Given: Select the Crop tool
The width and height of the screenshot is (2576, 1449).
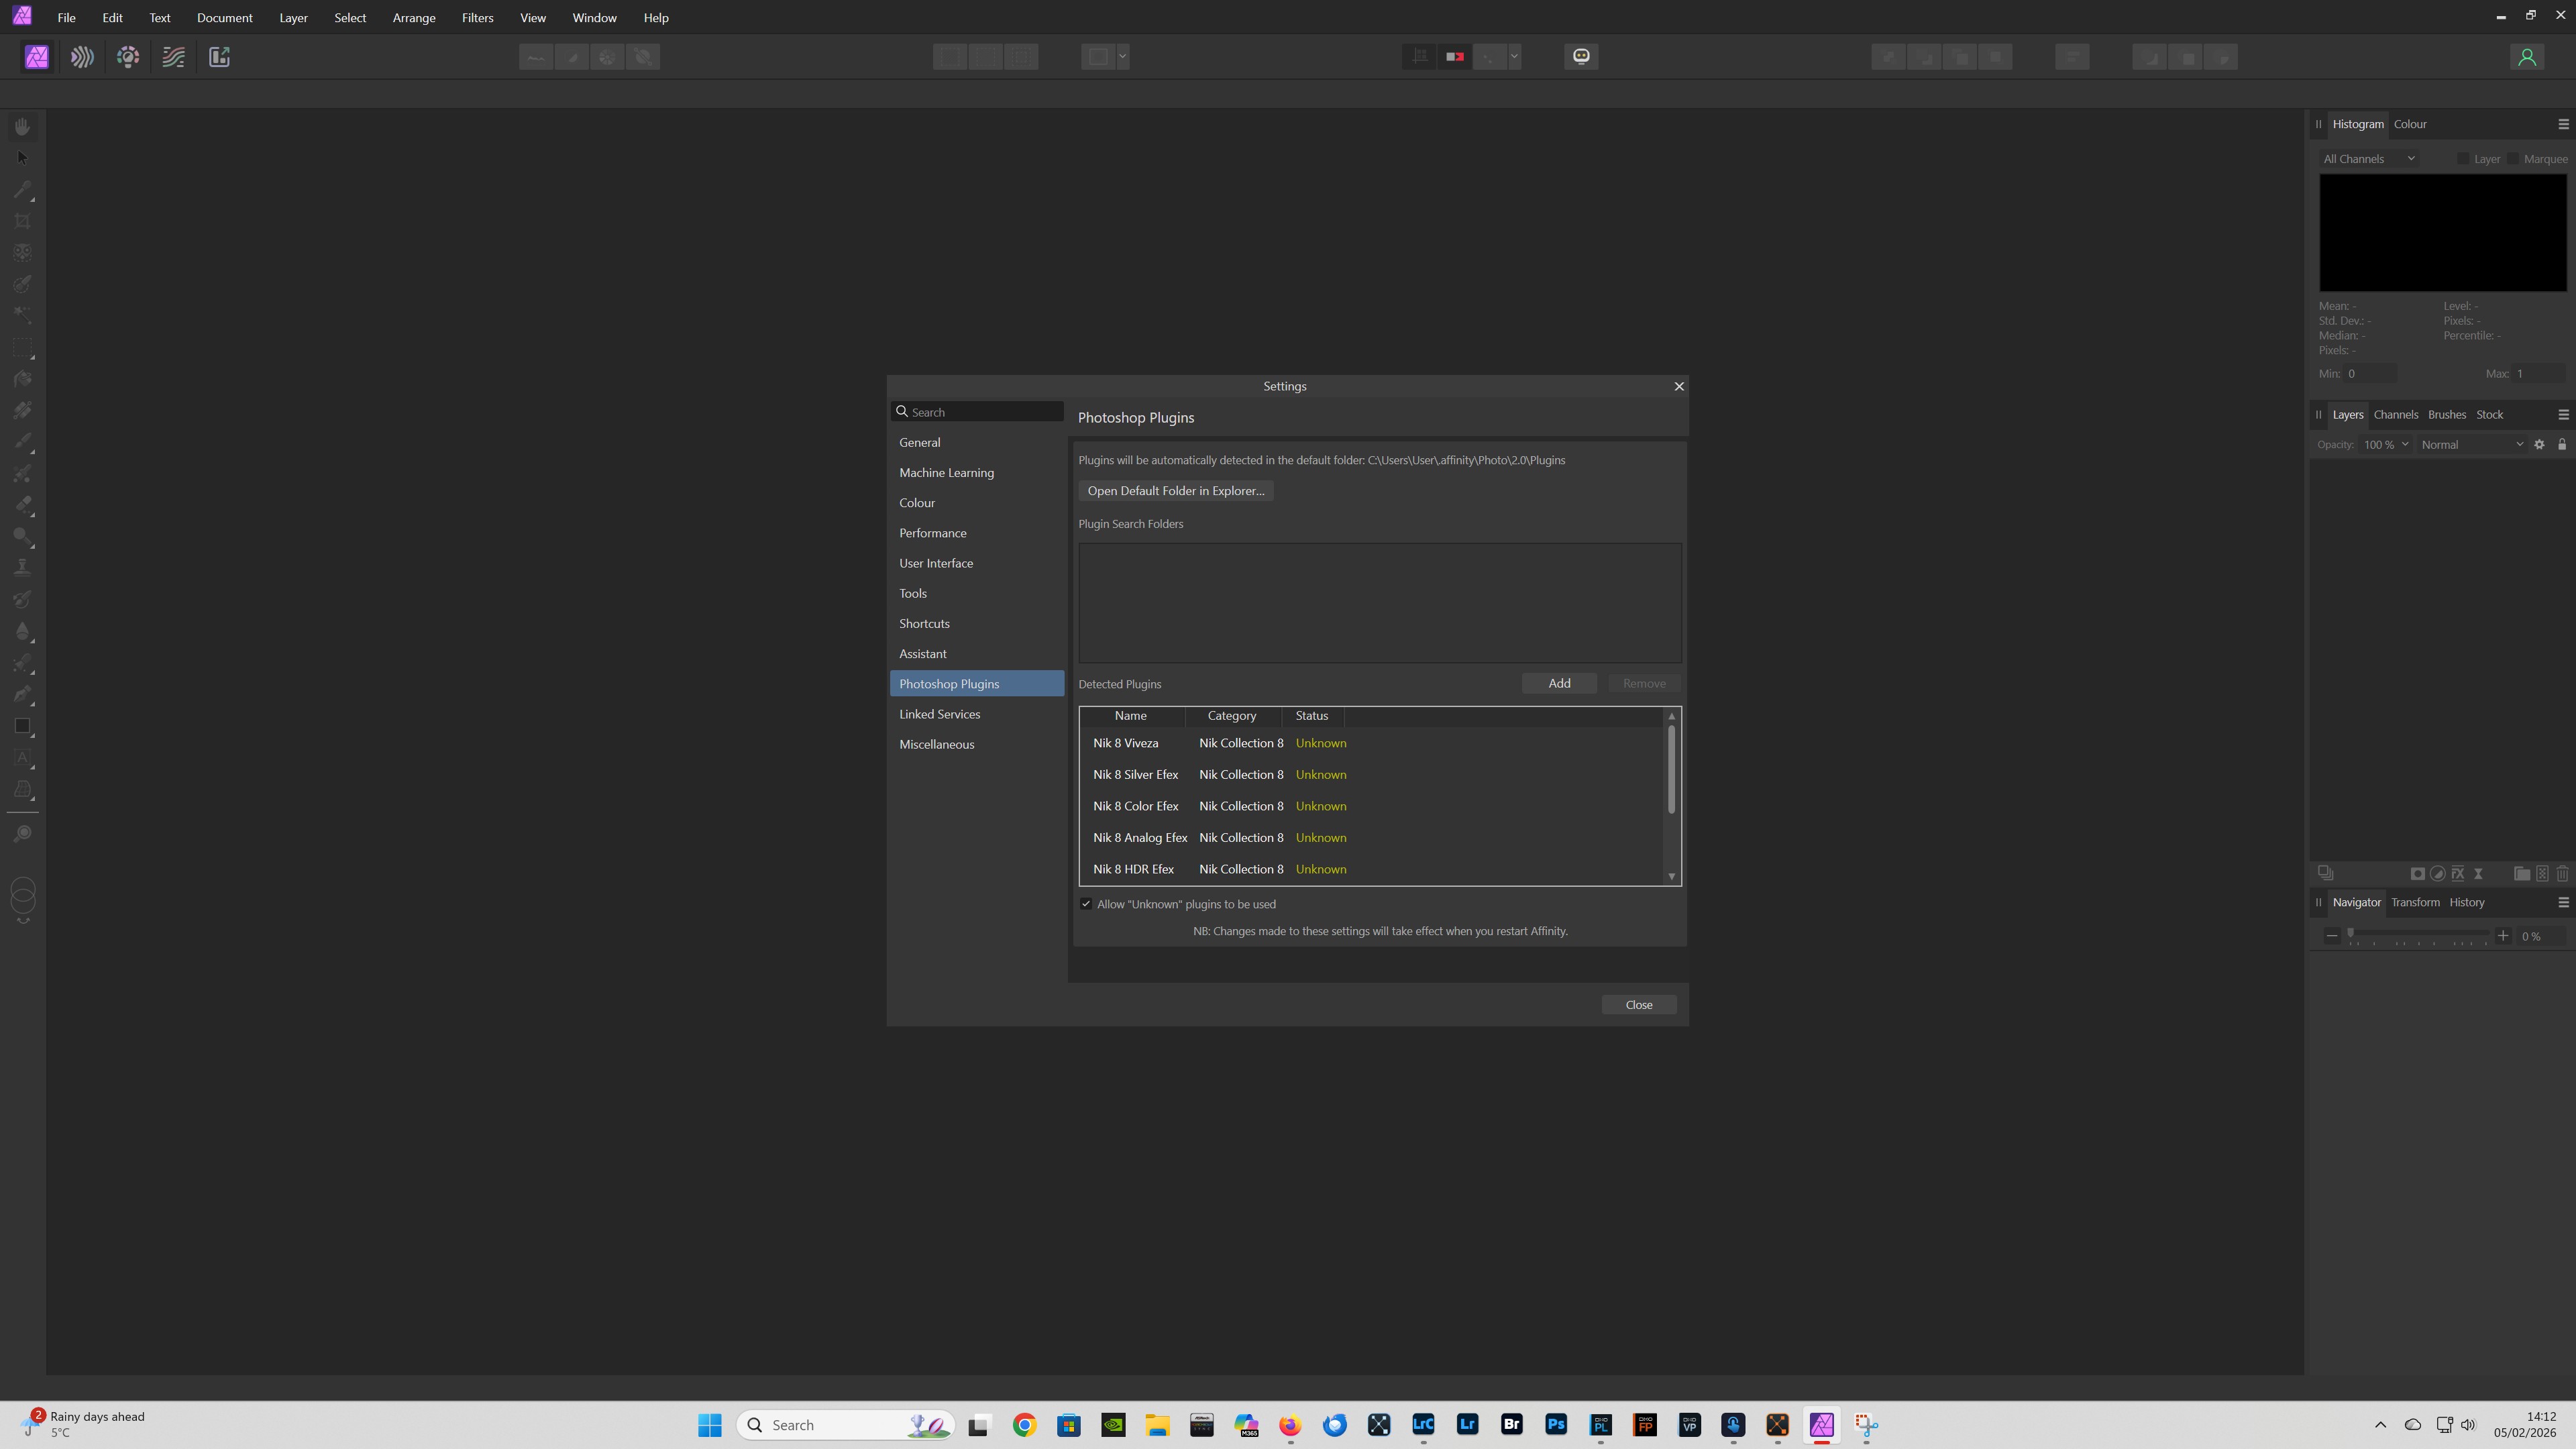Looking at the screenshot, I should [x=22, y=221].
